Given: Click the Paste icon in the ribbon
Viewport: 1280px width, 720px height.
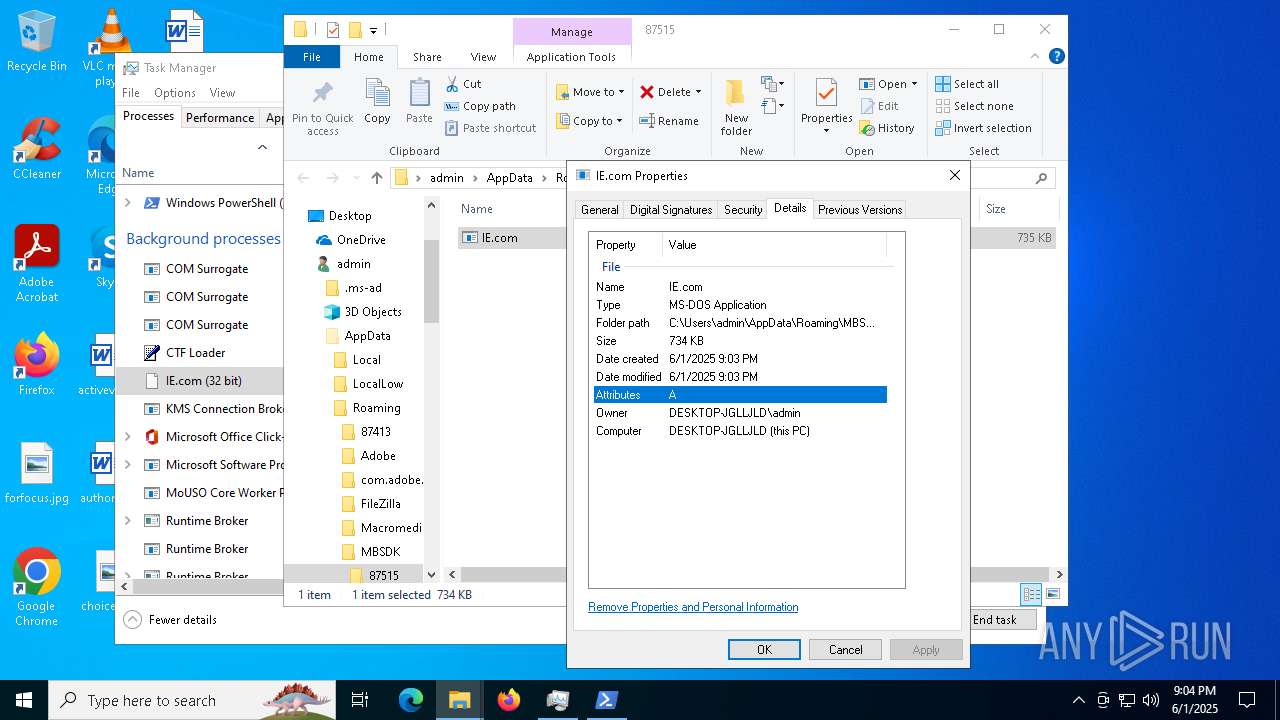Looking at the screenshot, I should click(419, 93).
